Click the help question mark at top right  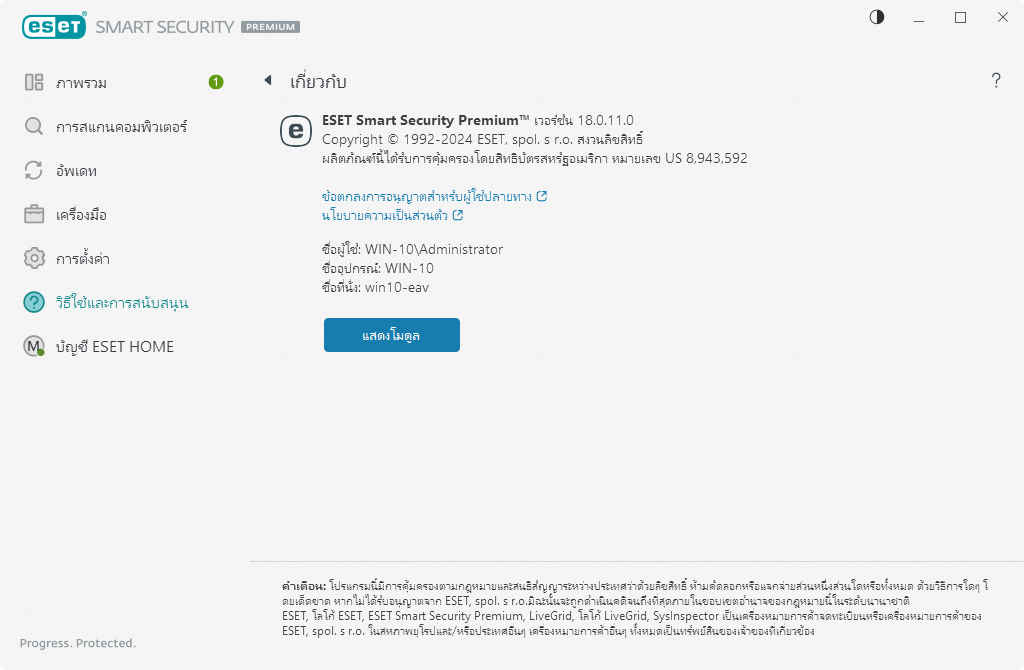996,82
